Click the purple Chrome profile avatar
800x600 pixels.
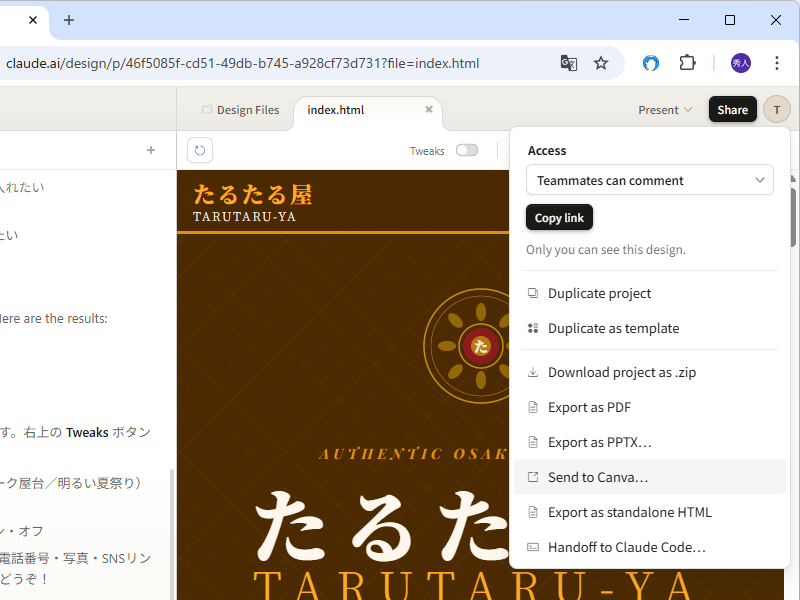click(740, 62)
